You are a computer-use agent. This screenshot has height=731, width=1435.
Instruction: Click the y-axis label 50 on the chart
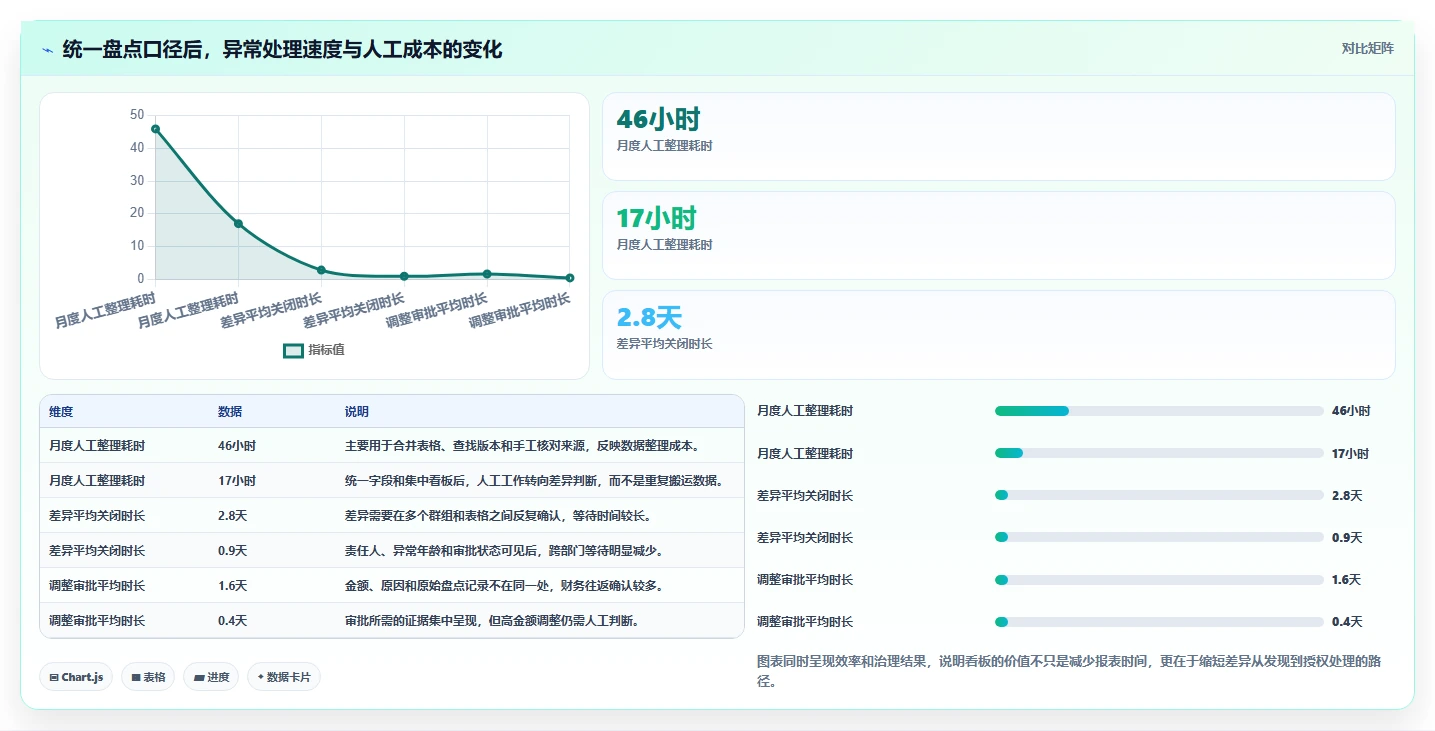pyautogui.click(x=137, y=115)
